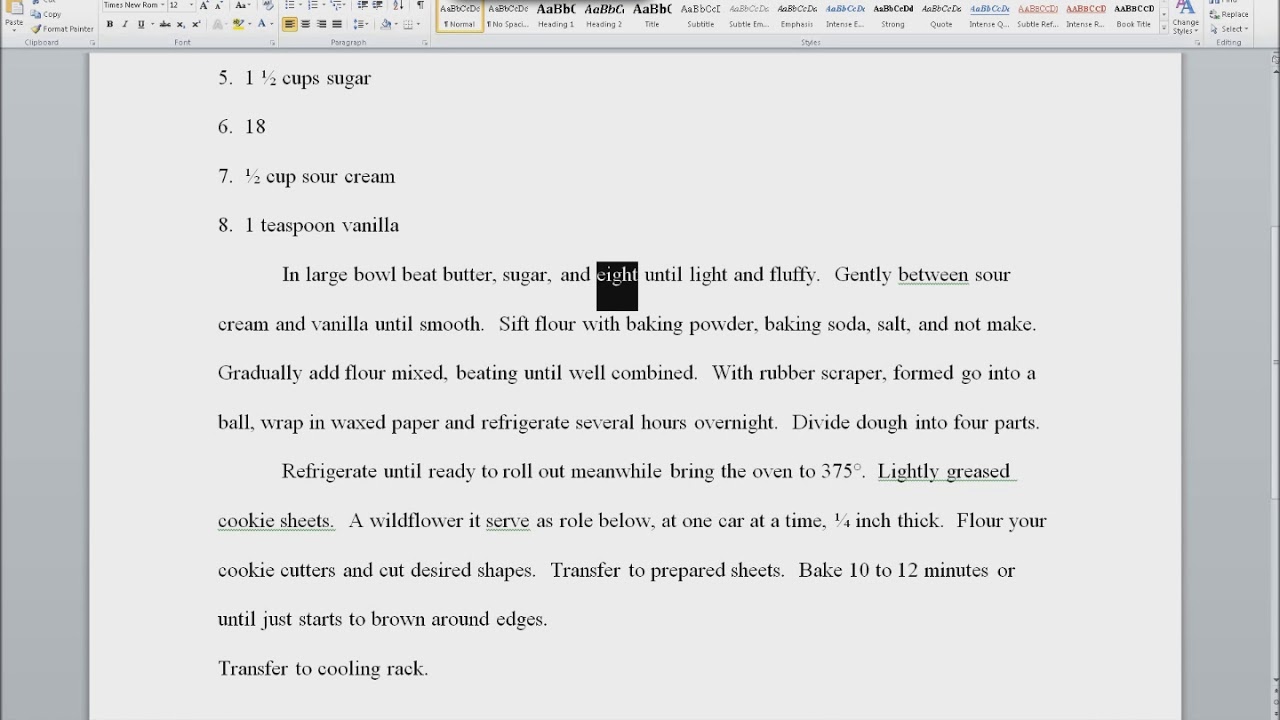Viewport: 1280px width, 720px height.
Task: Click the underlined word 'between'
Action: pos(933,275)
